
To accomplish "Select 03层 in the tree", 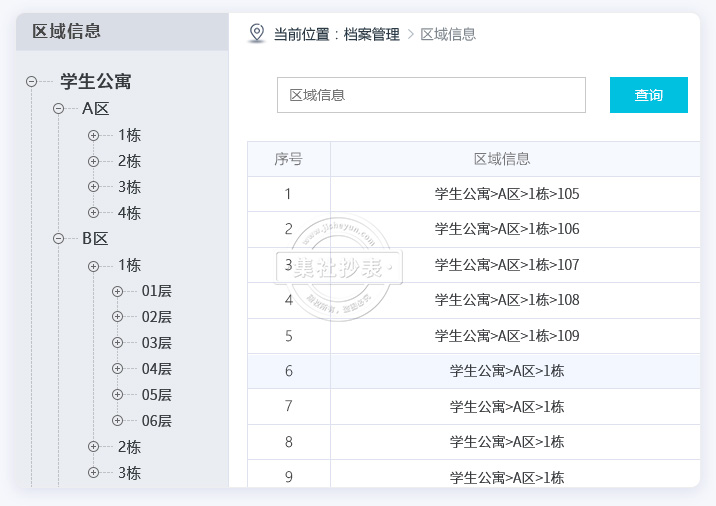I will pyautogui.click(x=156, y=343).
